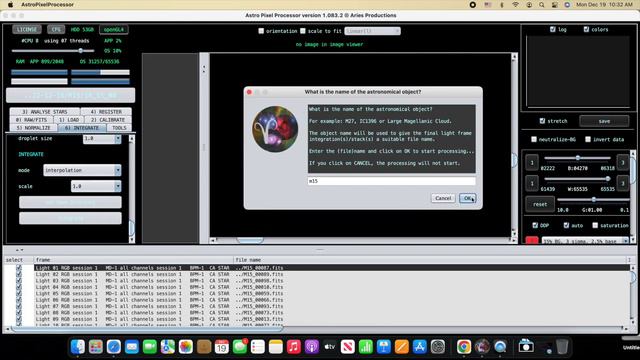Open Messages with notification badge
This screenshot has height=360, width=640.
(x=240, y=347)
